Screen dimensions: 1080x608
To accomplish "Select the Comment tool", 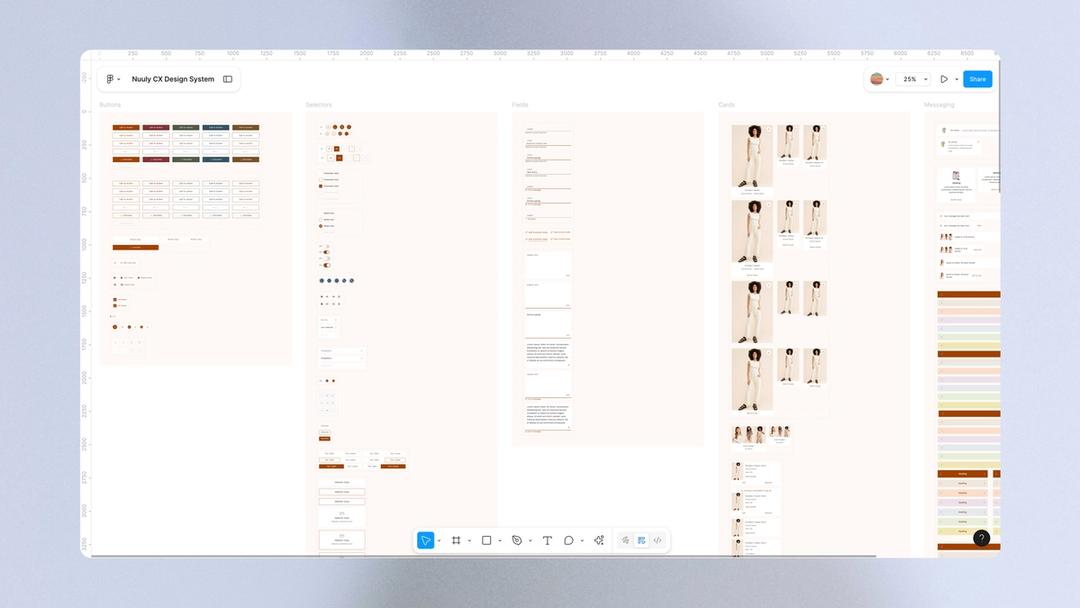I will pyautogui.click(x=568, y=540).
